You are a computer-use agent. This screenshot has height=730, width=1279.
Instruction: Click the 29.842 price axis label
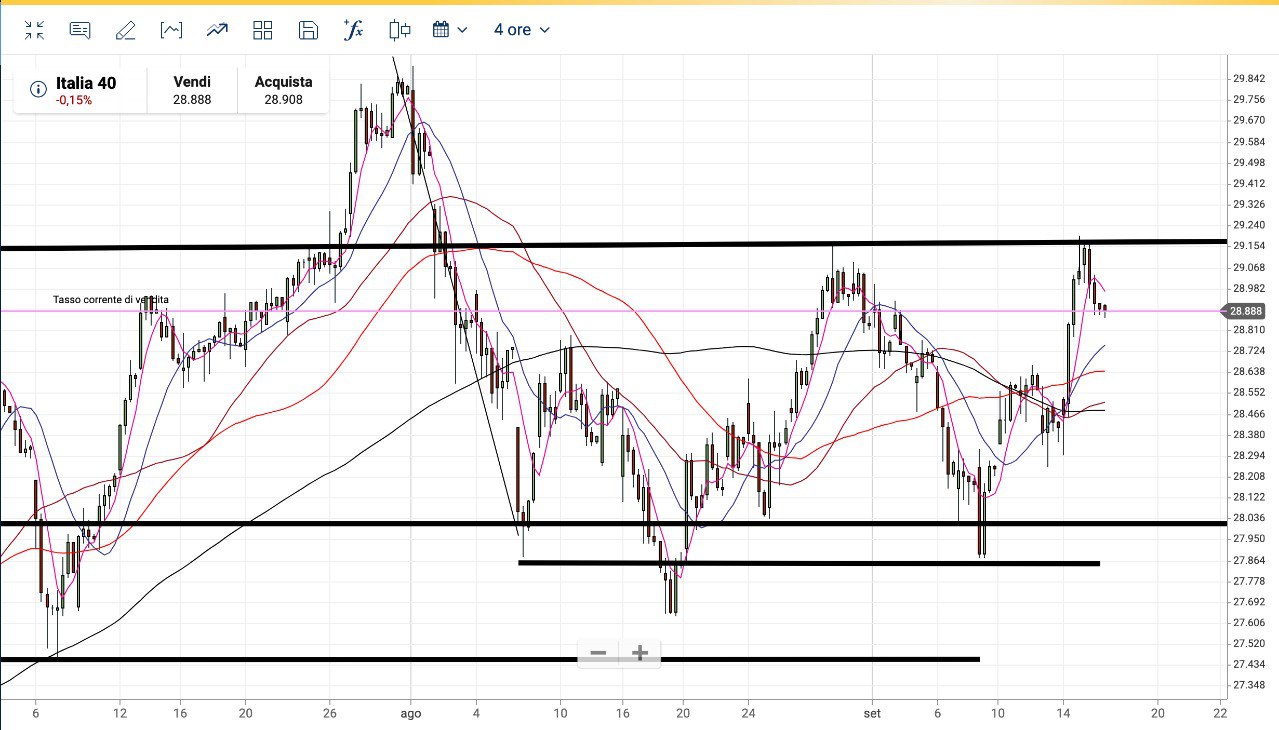[x=1249, y=78]
